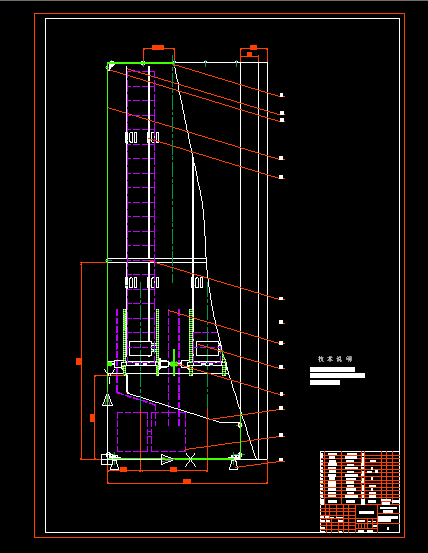
Task: Select the top-left horizontal dimension label above drawing
Action: pos(158,48)
